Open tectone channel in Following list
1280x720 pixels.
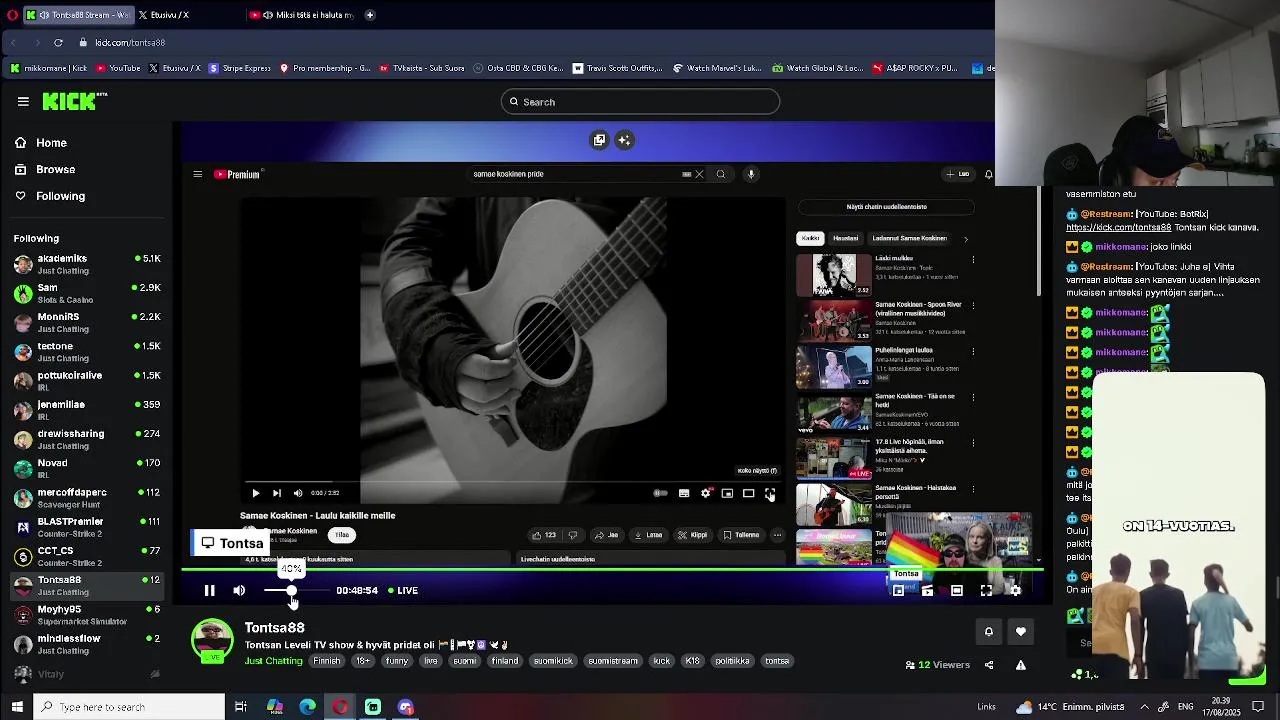(88, 352)
